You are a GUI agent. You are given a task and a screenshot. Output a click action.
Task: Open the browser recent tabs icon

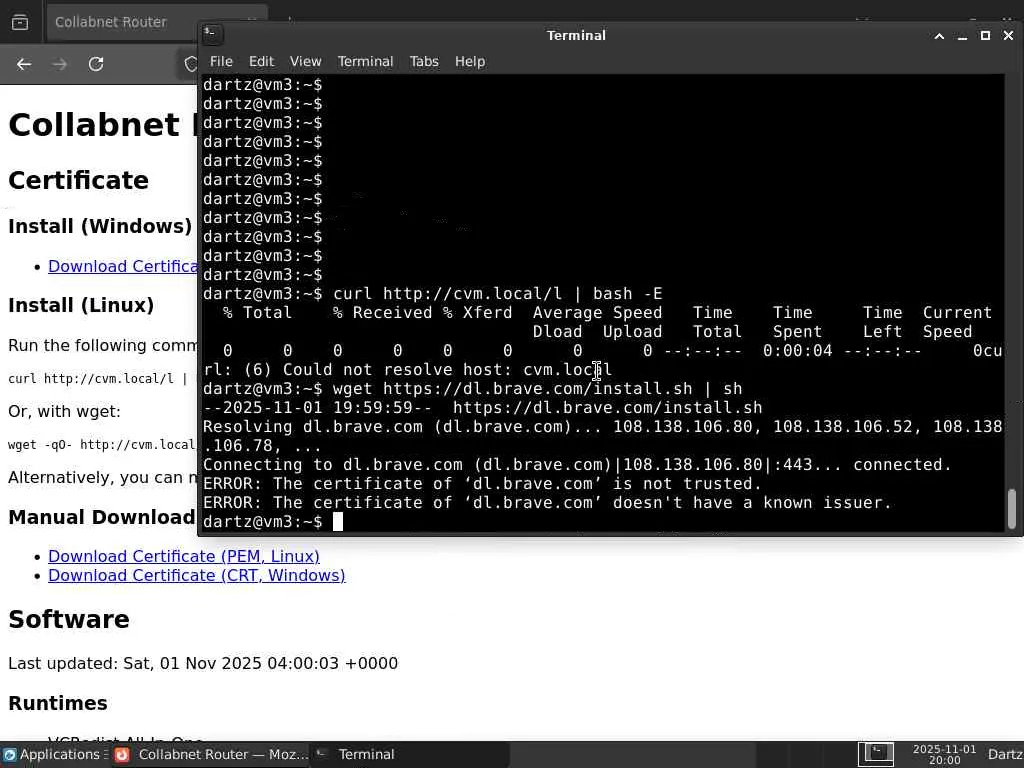pos(20,22)
